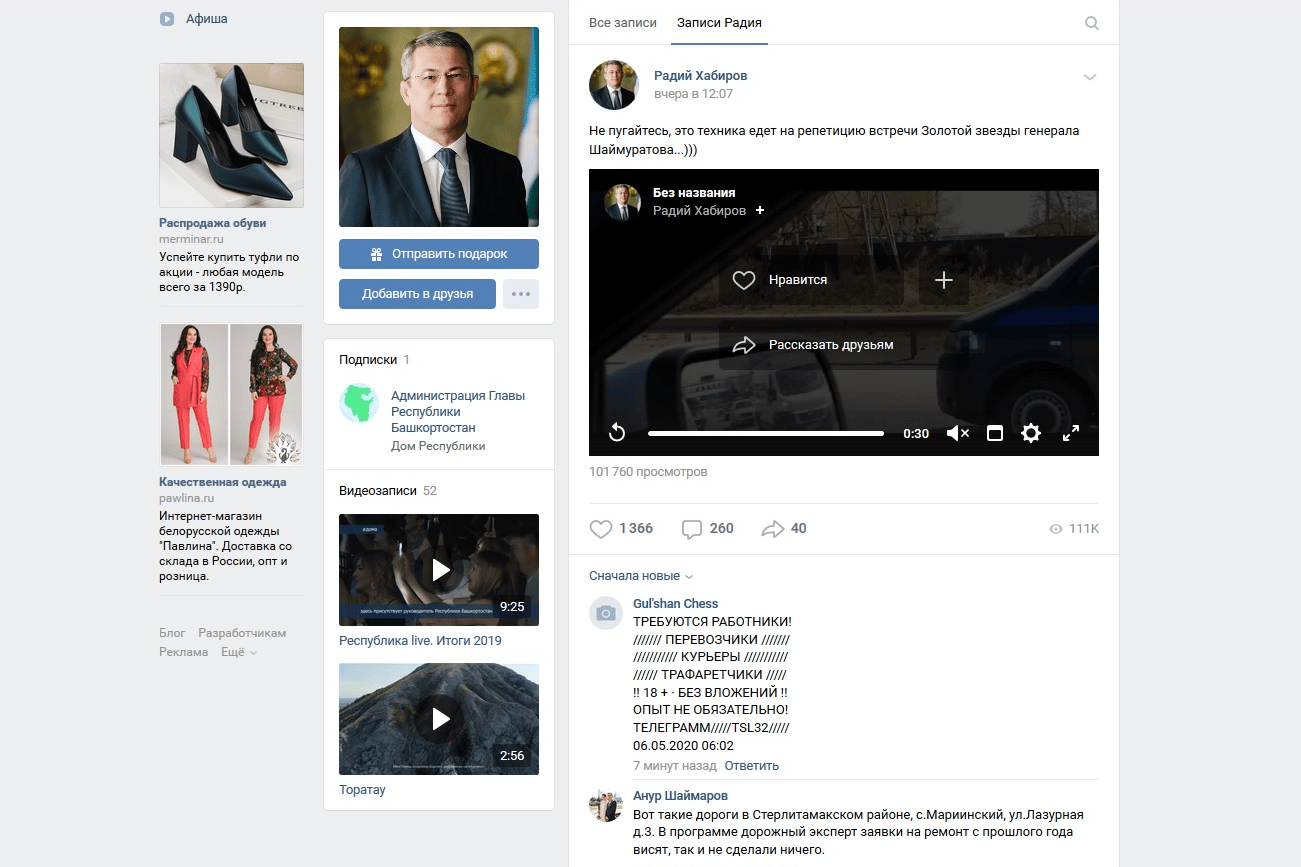
Task: Click the video progress bar
Action: point(765,433)
